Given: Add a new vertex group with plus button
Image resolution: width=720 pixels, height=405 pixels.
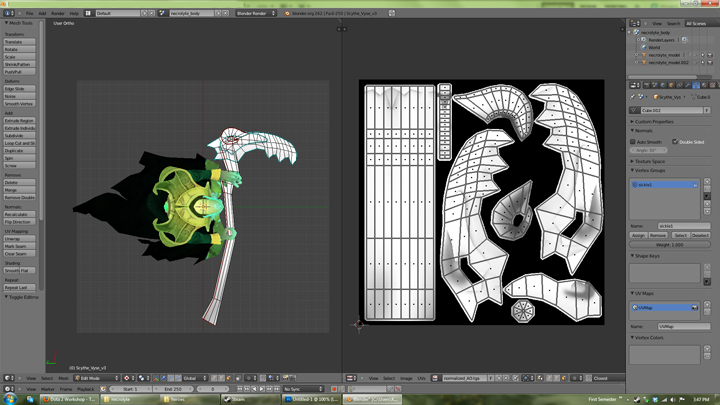Looking at the screenshot, I should coord(707,183).
